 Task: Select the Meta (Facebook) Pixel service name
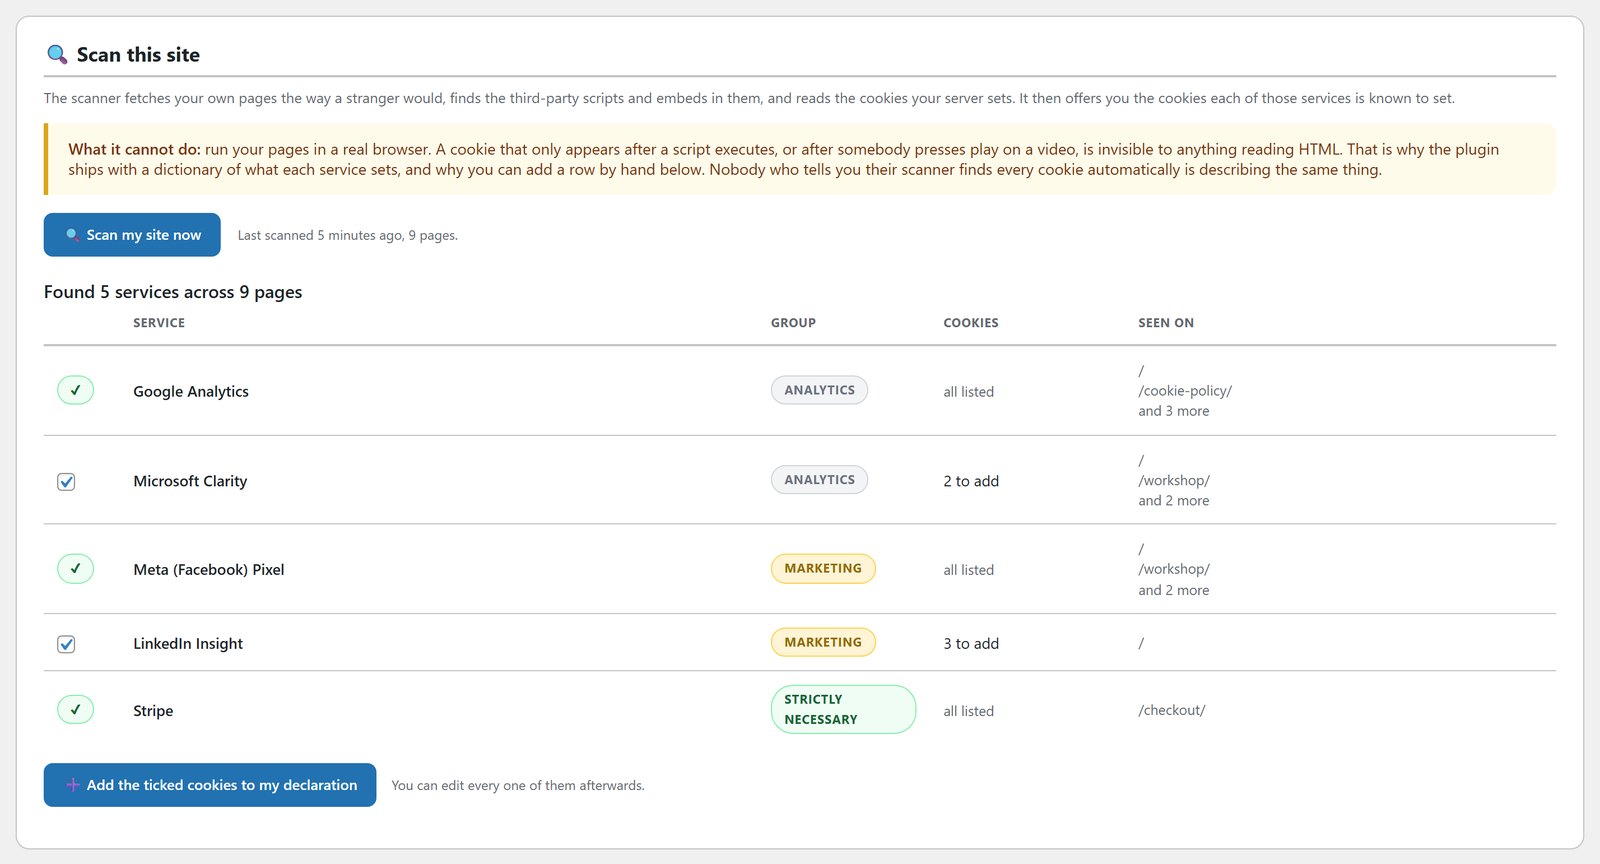coord(209,570)
